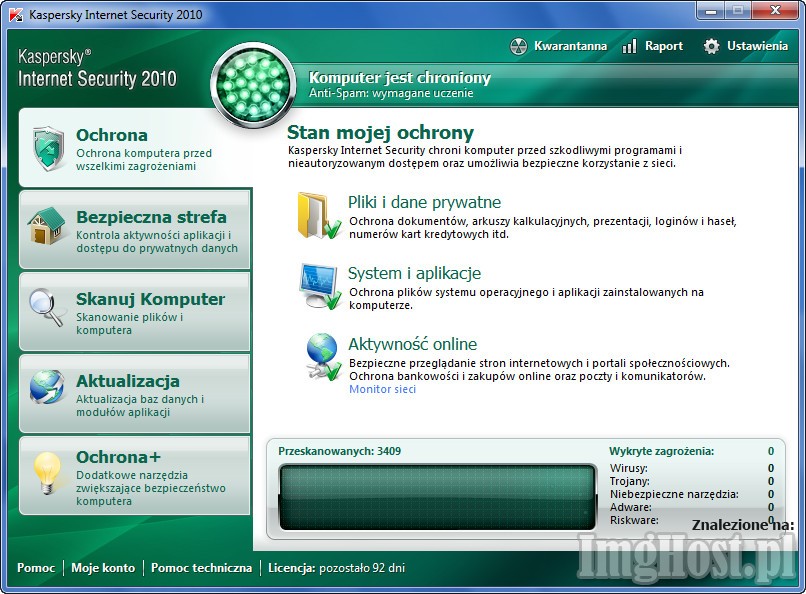
Task: Open Ustawienia settings
Action: (745, 46)
